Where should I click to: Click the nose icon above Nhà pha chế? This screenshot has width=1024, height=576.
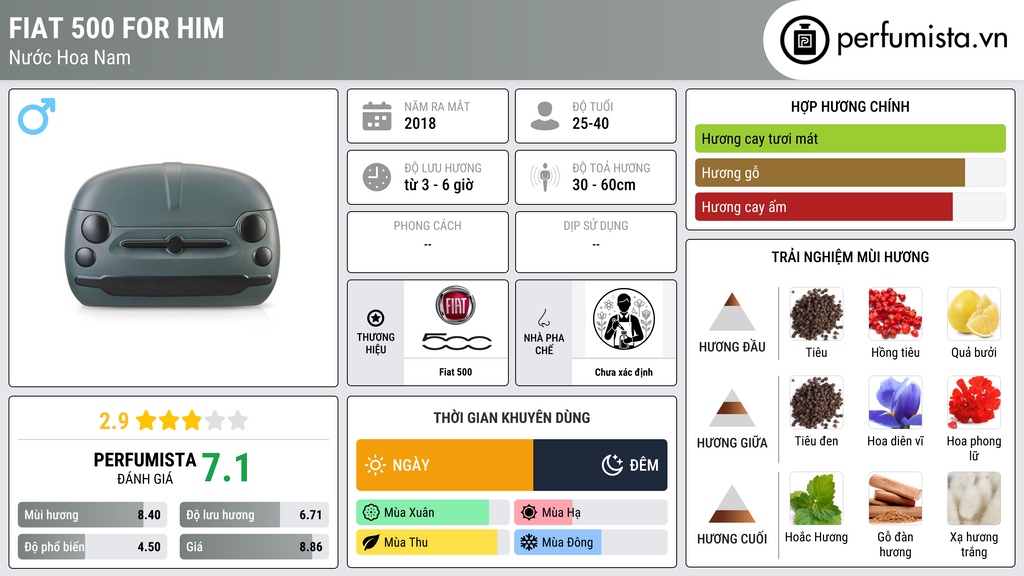tap(543, 318)
